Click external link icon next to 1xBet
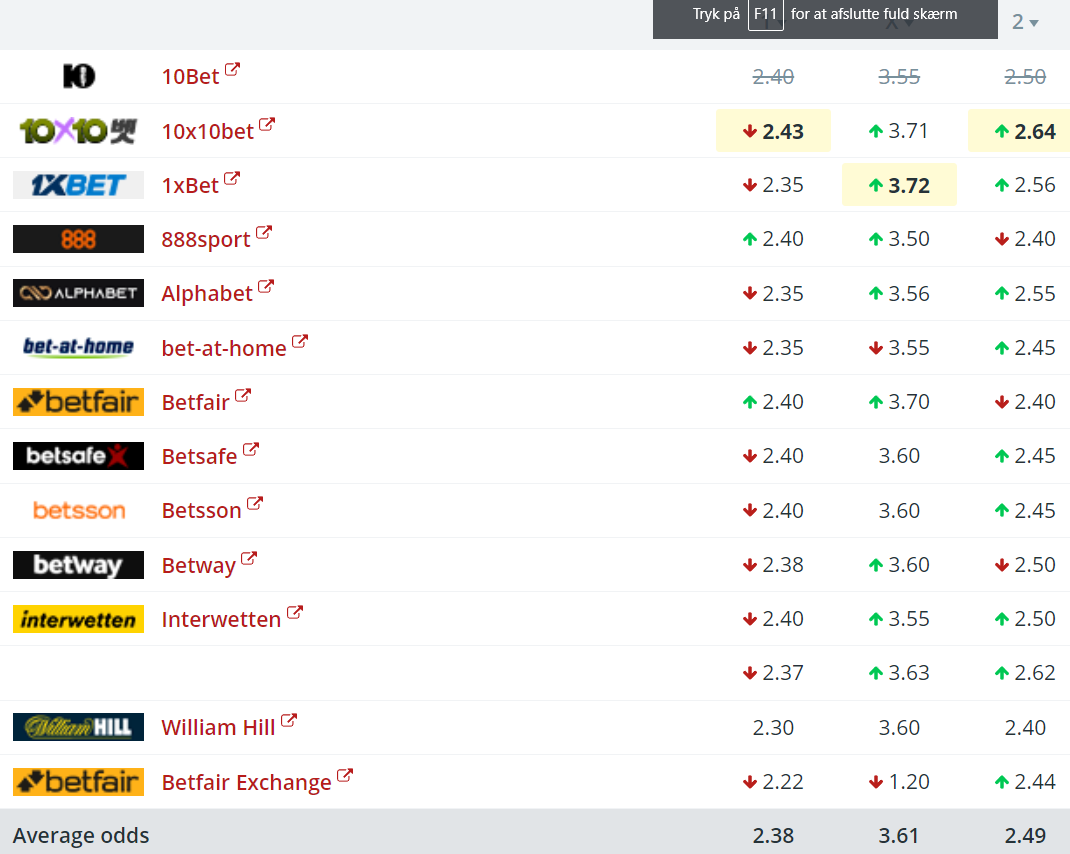The width and height of the screenshot is (1070, 854). coord(232,178)
